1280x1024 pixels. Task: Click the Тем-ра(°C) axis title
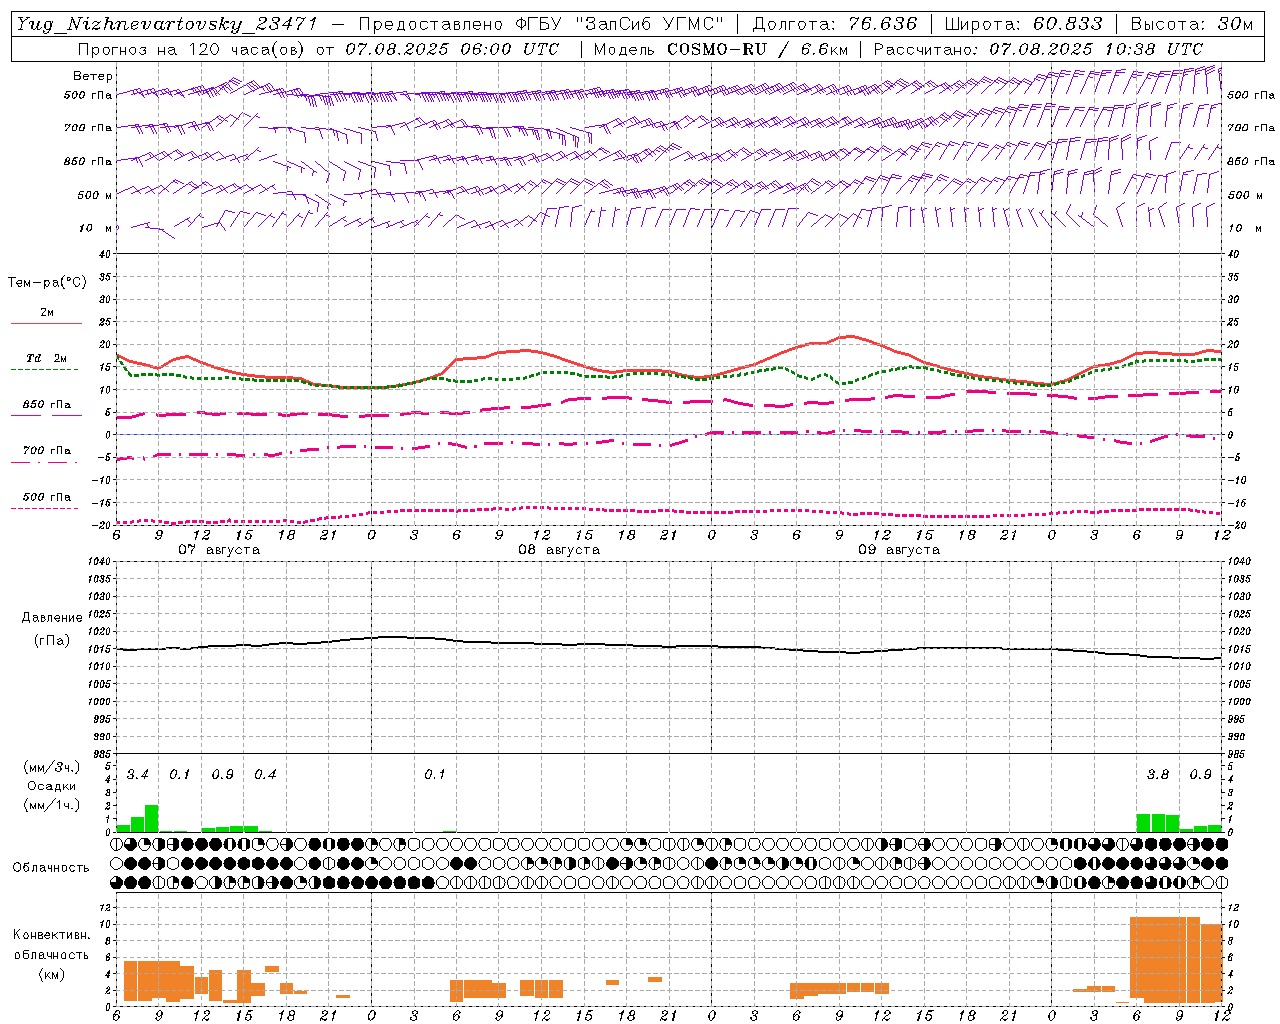(x=47, y=282)
